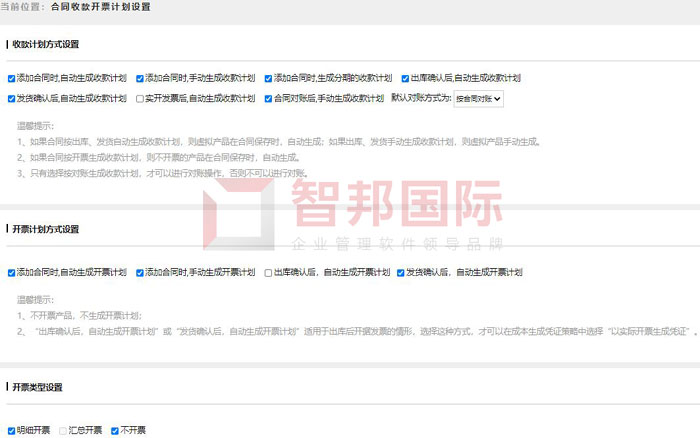Toggle 添加合同时,手动生成收款计划 checkbox
The height and width of the screenshot is (438, 700).
click(140, 78)
